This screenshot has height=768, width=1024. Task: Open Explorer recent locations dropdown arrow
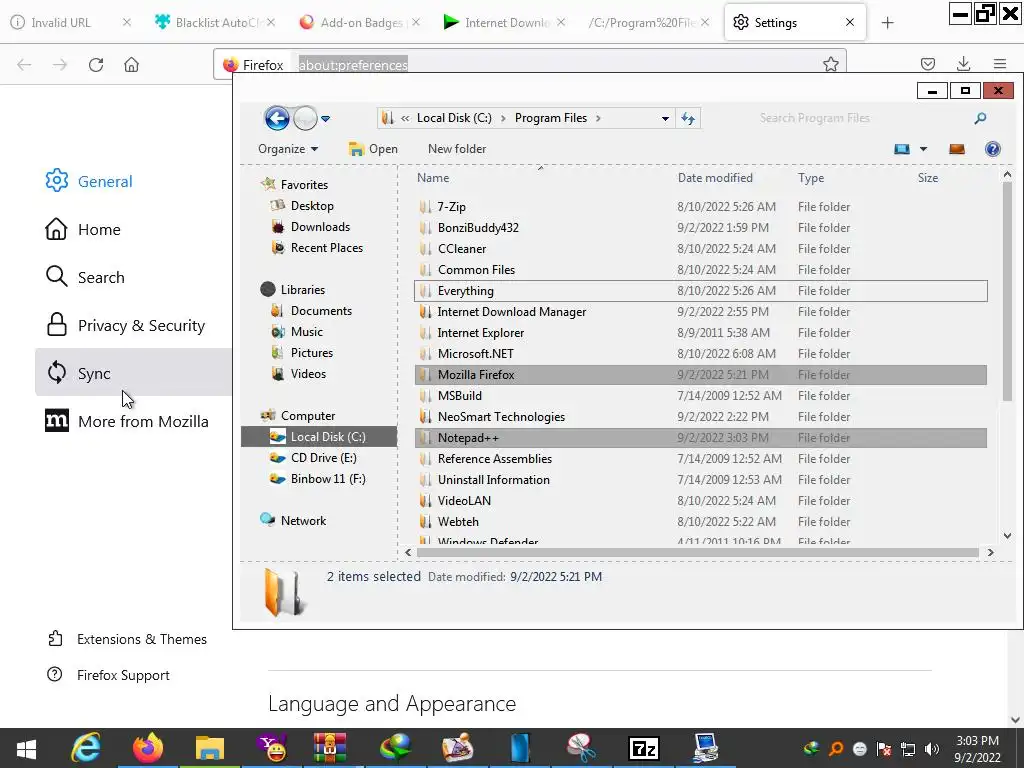click(325, 119)
